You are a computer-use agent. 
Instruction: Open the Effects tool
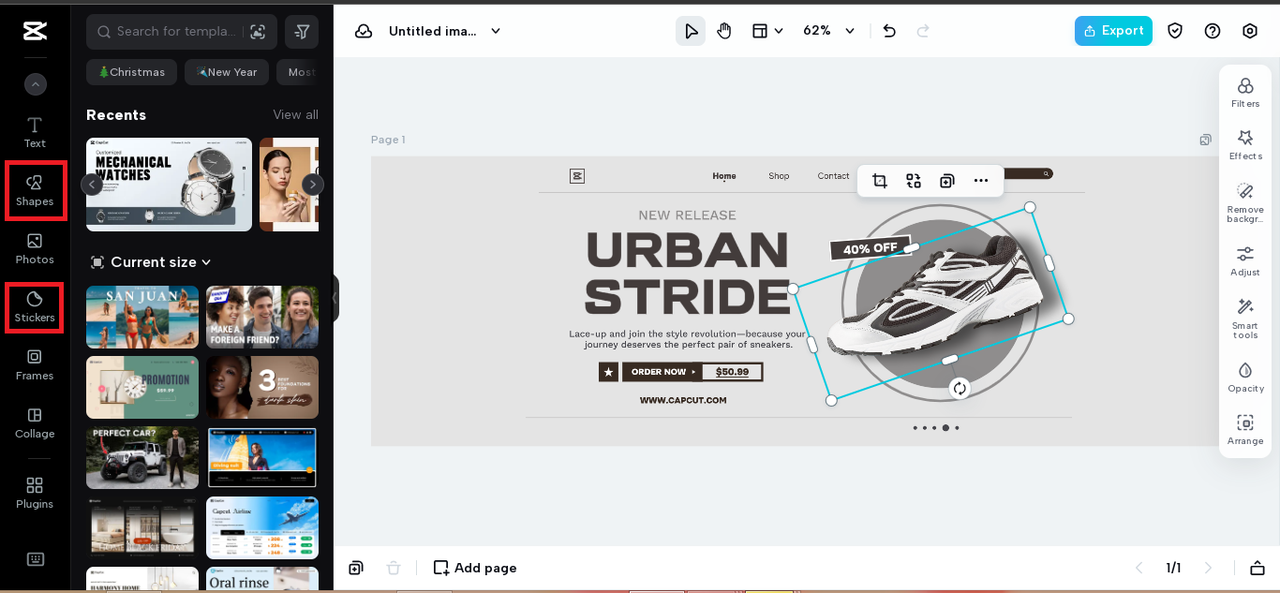tap(1245, 145)
